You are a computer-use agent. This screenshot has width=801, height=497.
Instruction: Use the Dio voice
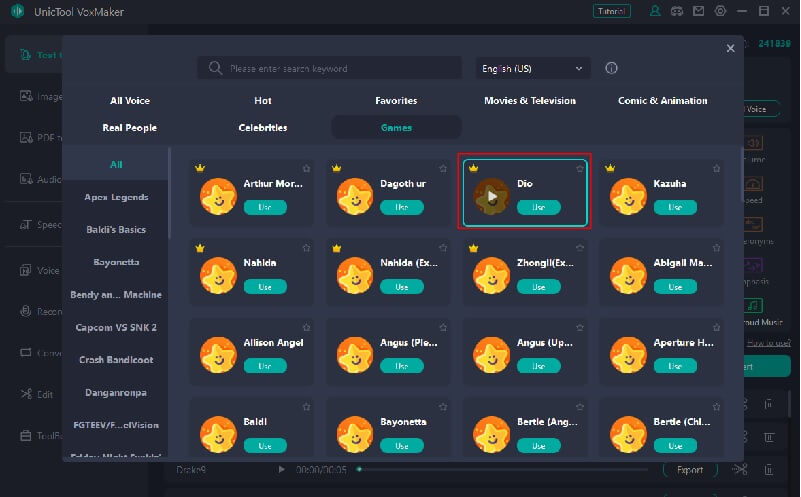pos(538,207)
